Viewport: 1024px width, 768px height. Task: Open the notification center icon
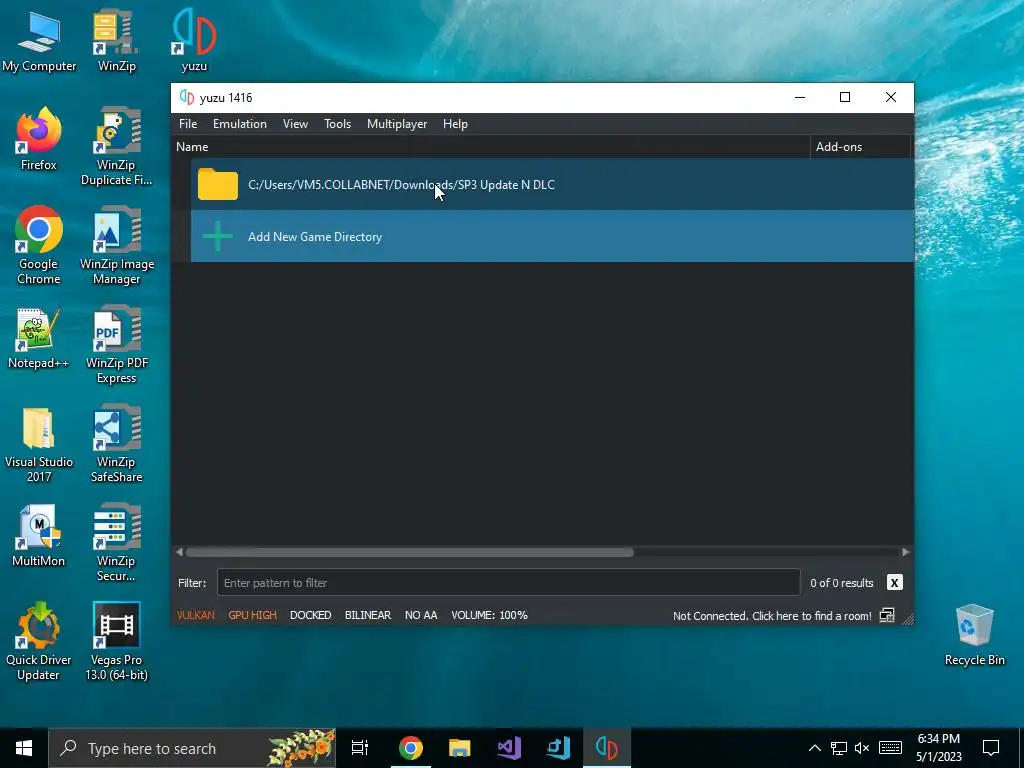point(991,748)
